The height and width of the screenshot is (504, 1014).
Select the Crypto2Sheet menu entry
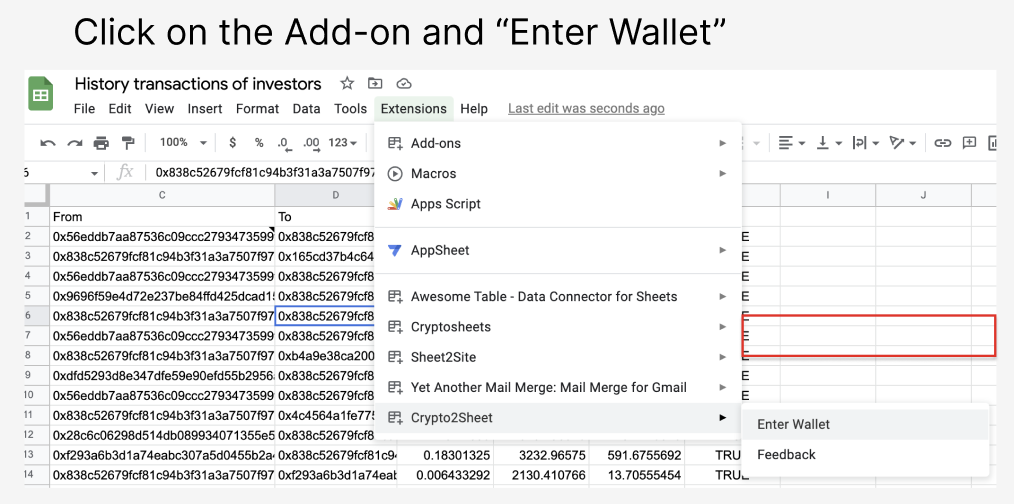point(557,418)
